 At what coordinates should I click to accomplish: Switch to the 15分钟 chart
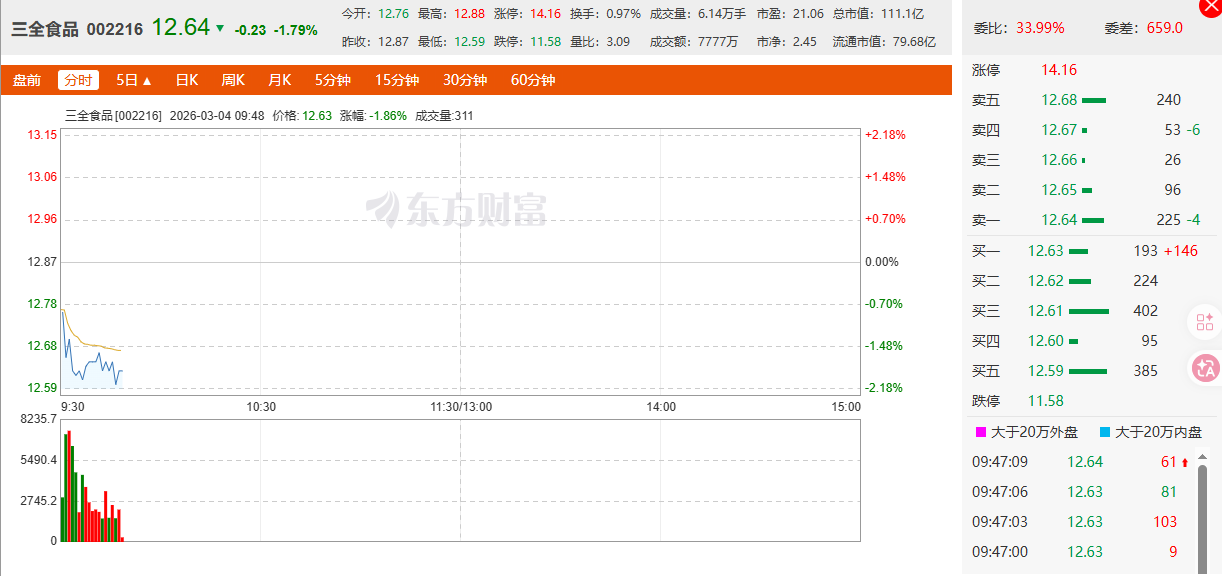click(x=396, y=80)
